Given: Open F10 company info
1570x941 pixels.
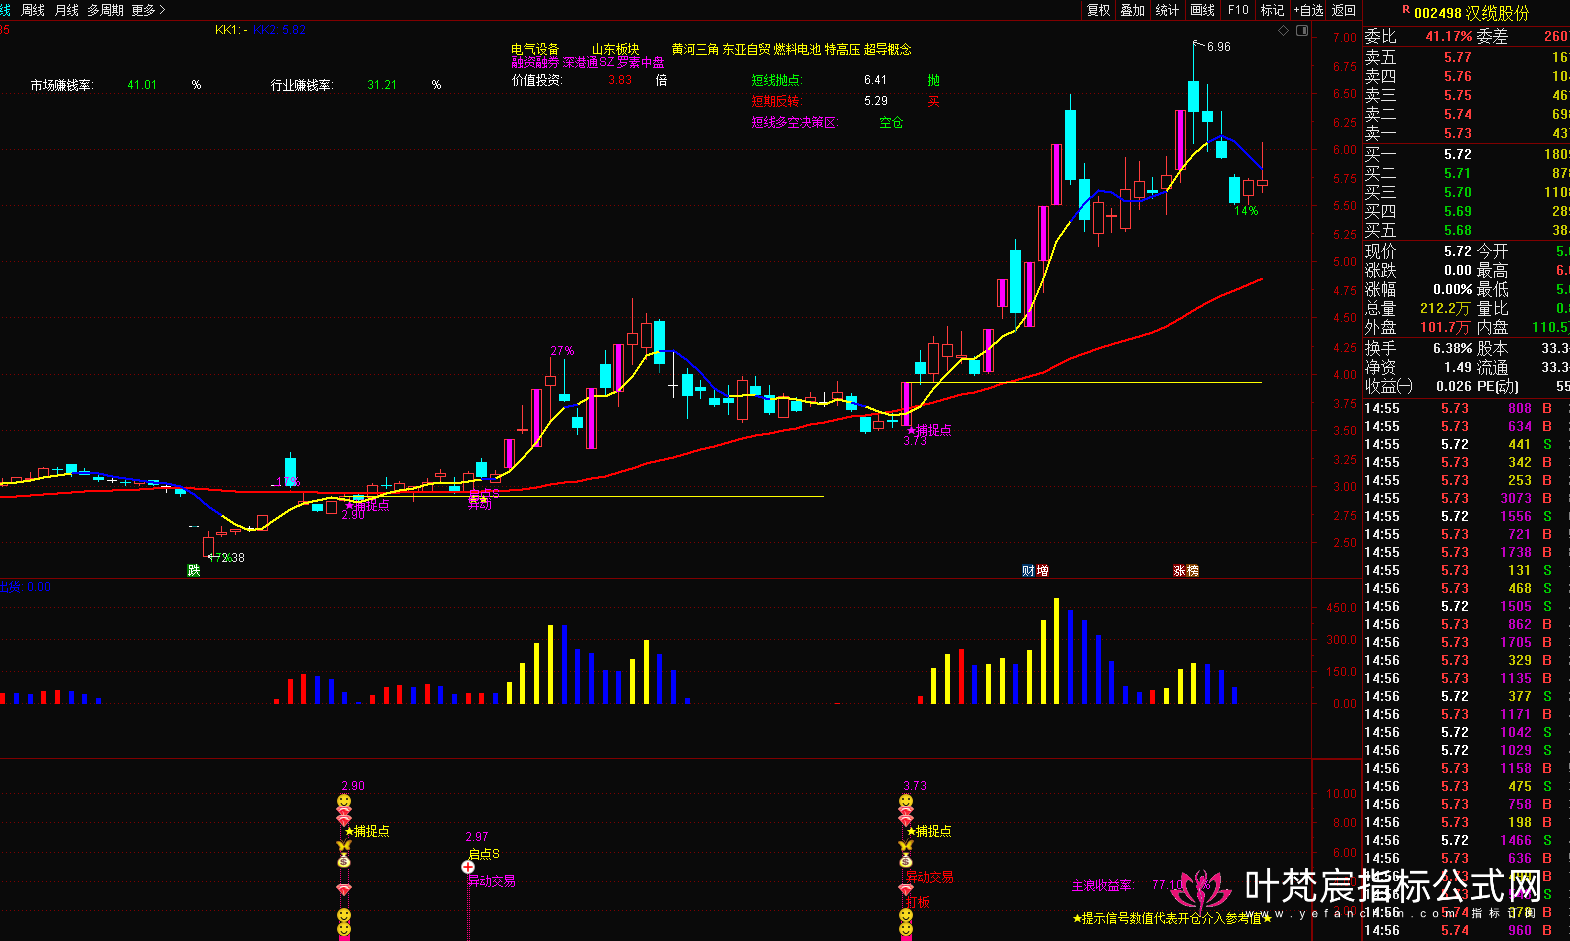Looking at the screenshot, I should (1238, 10).
